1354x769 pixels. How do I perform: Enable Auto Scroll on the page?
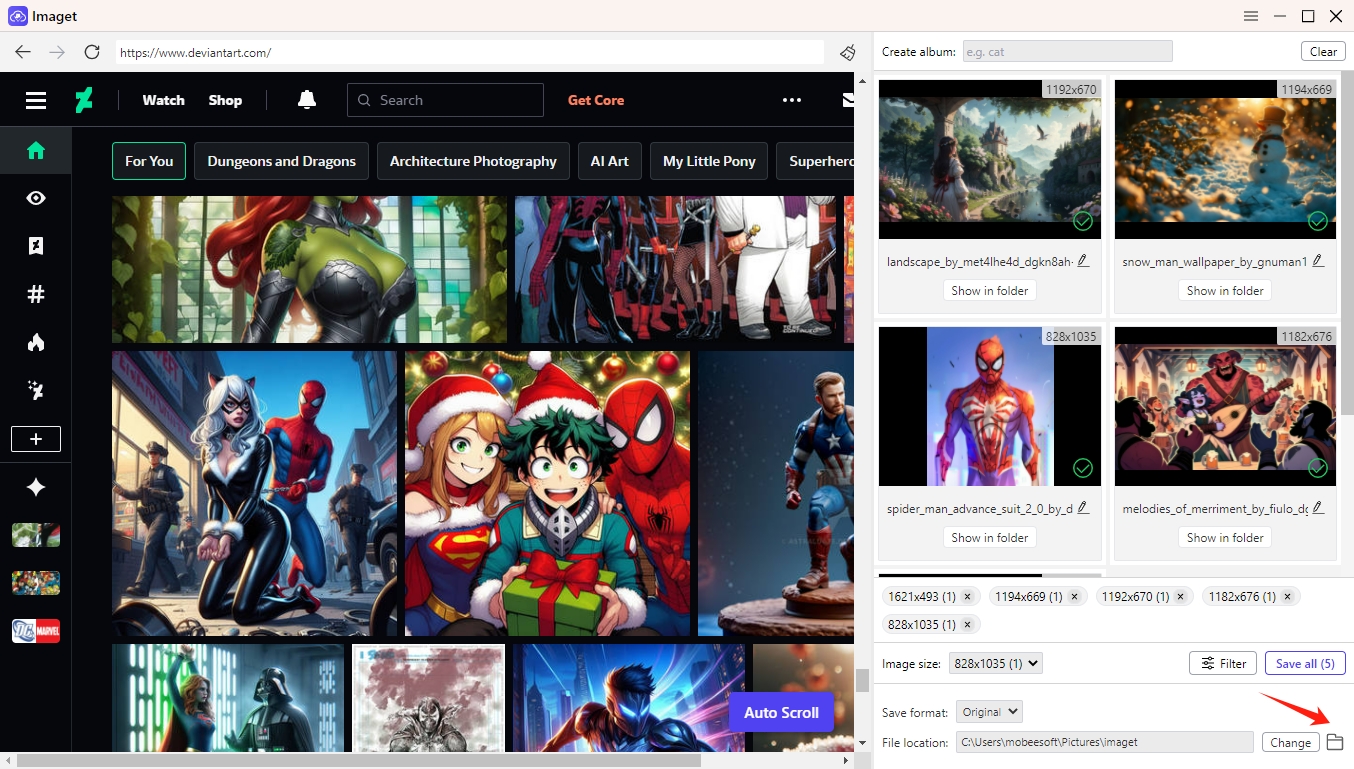click(781, 712)
